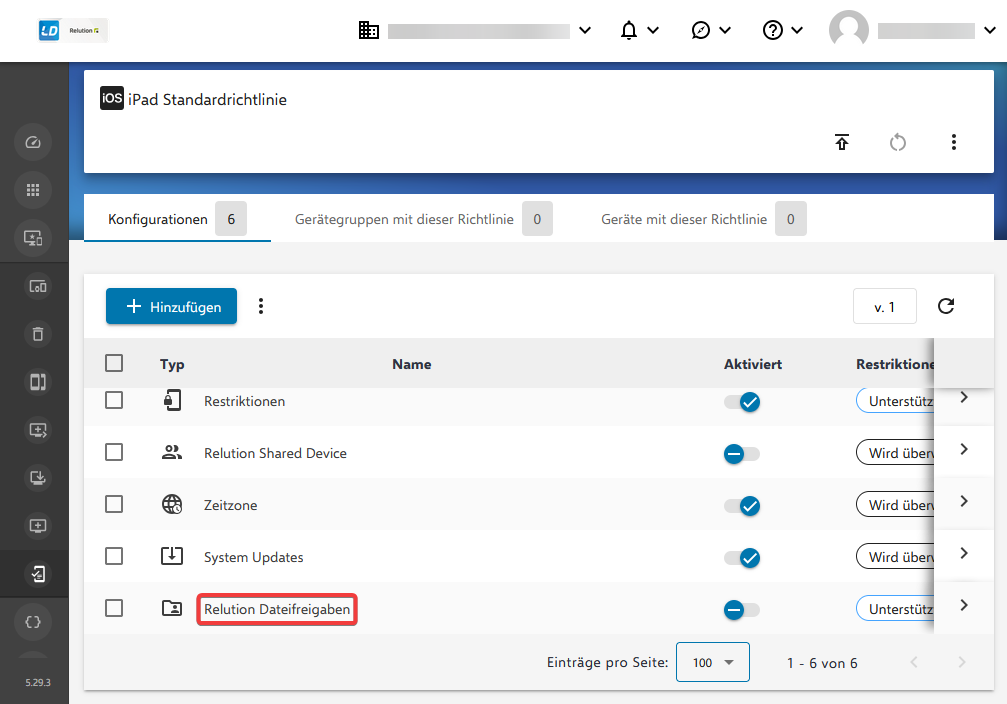Viewport: 1007px width, 704px height.
Task: Click the organization building icon
Action: (369, 30)
